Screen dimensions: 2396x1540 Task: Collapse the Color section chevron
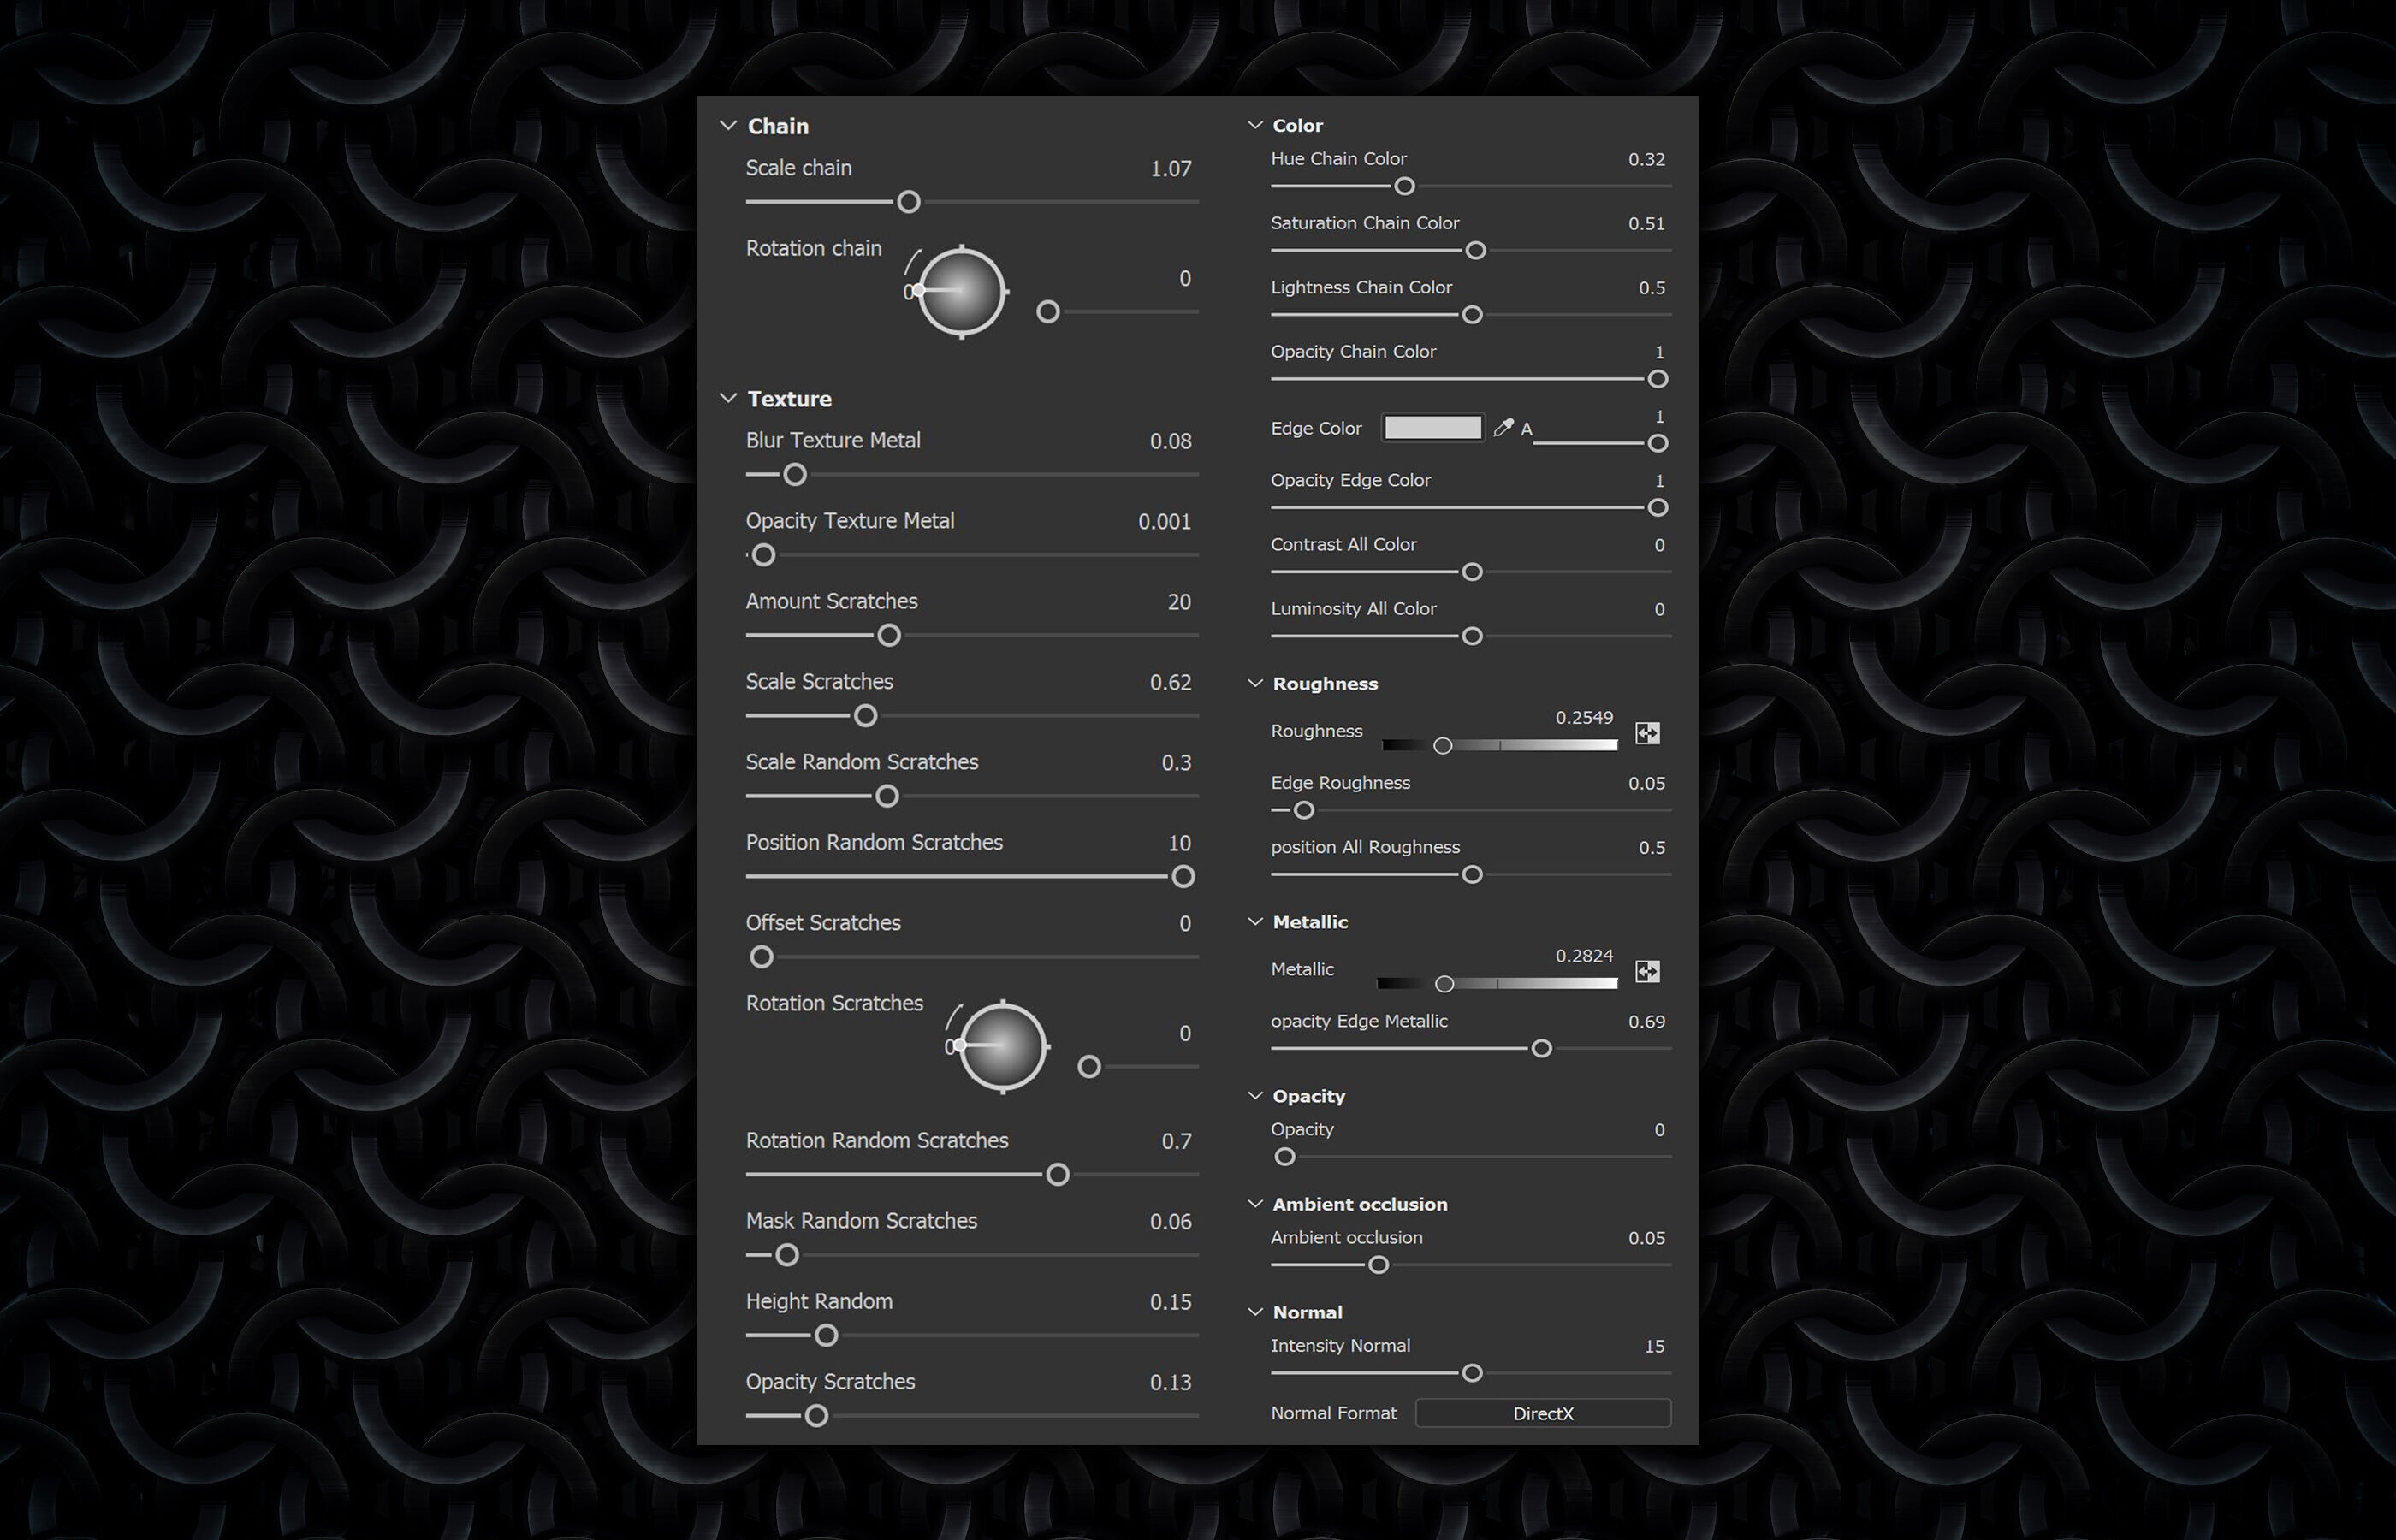point(1255,125)
